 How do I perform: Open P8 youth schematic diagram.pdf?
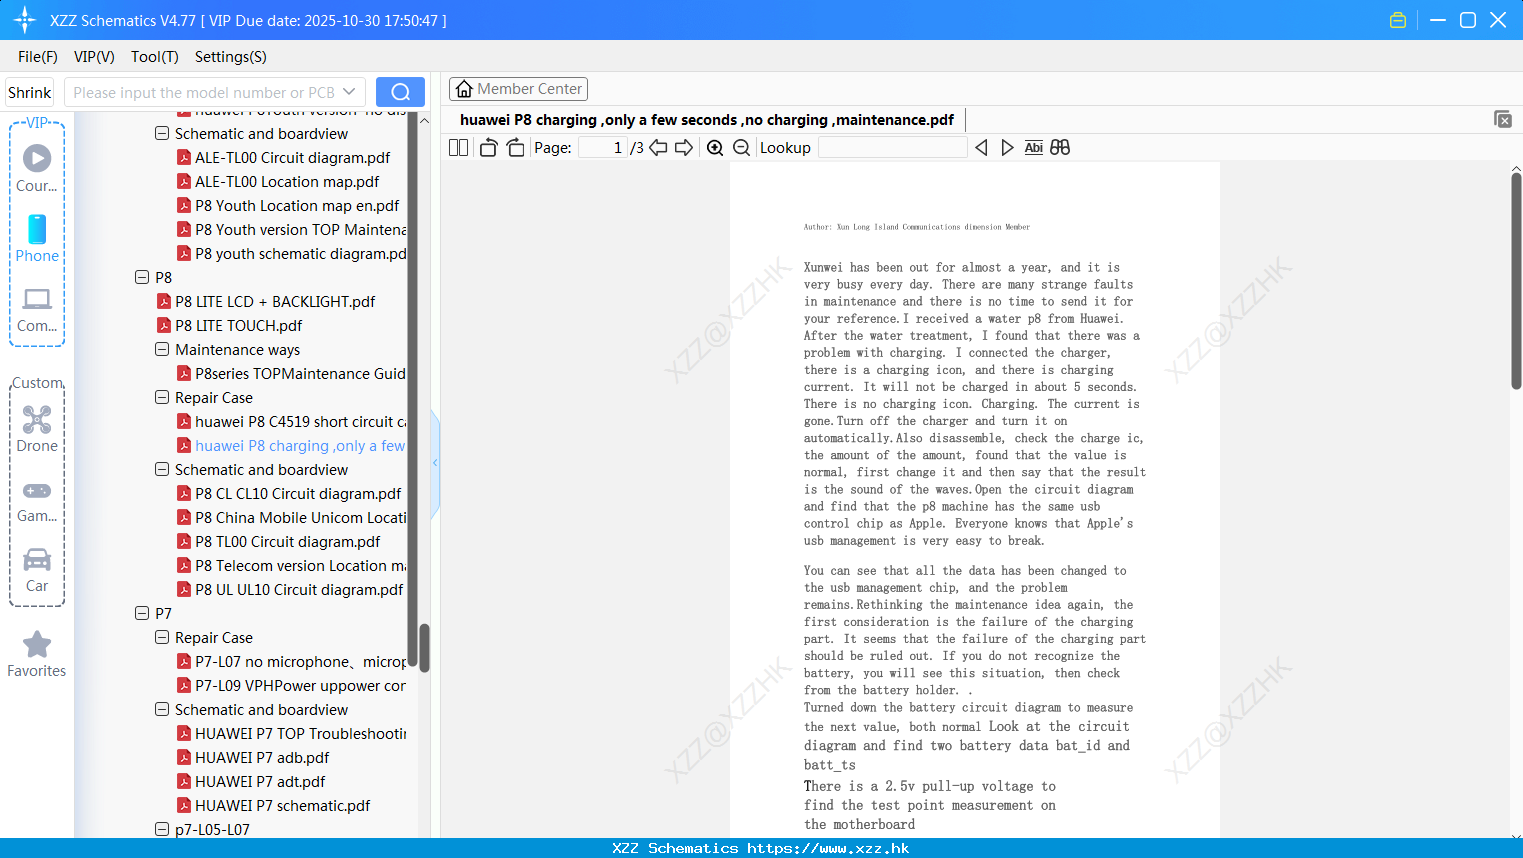(291, 254)
